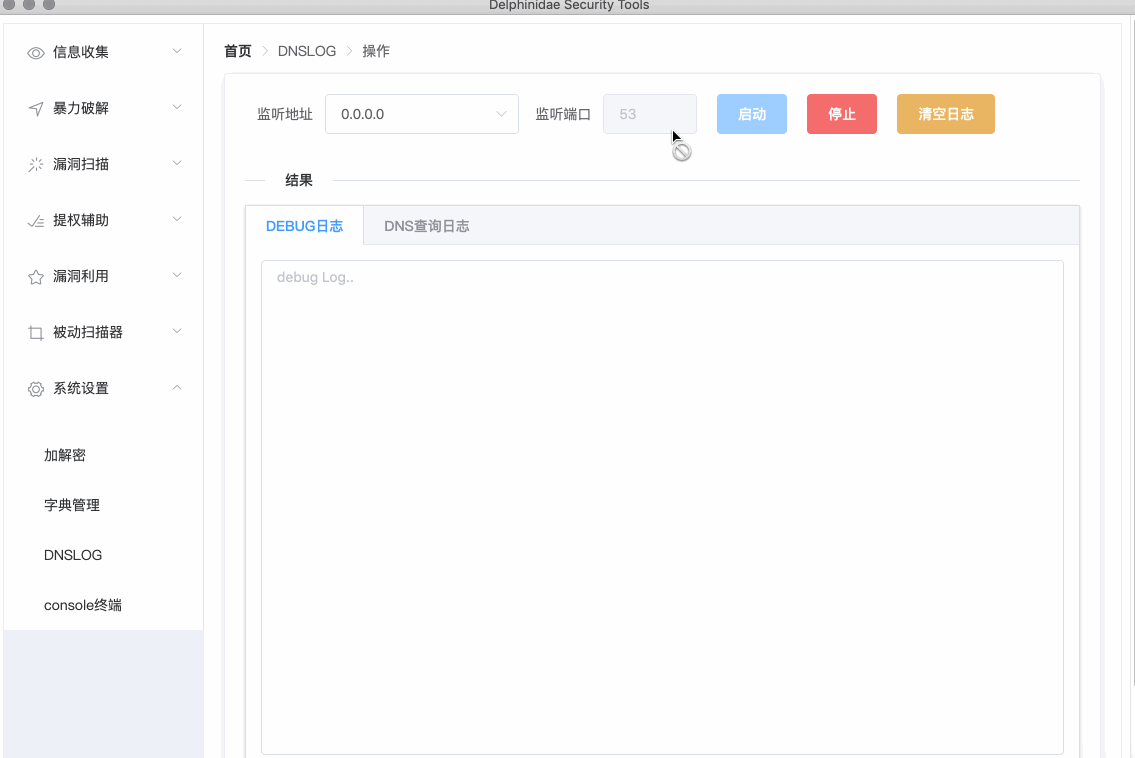This screenshot has width=1135, height=758.
Task: Click the crop icon beside 被动扫描器
Action: 36,333
